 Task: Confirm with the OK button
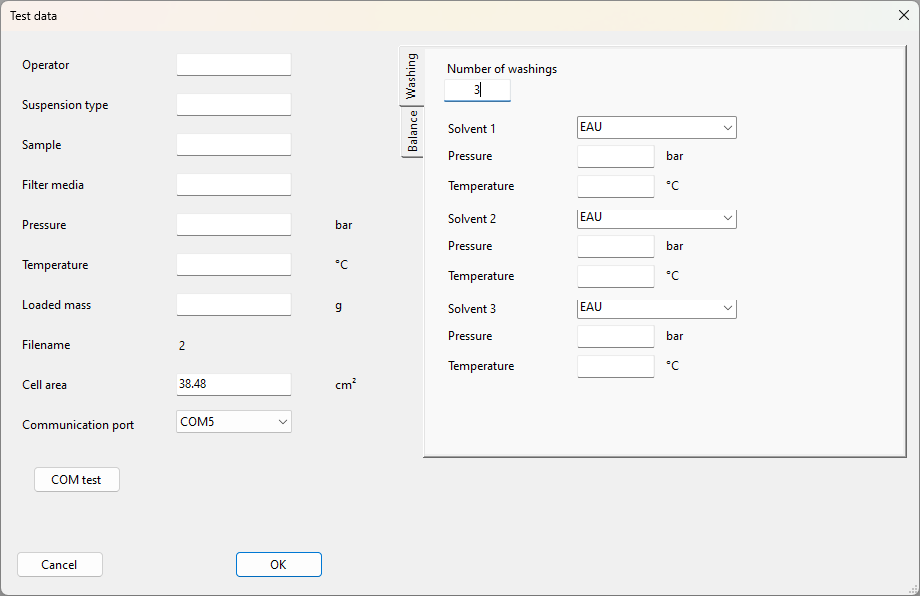279,564
